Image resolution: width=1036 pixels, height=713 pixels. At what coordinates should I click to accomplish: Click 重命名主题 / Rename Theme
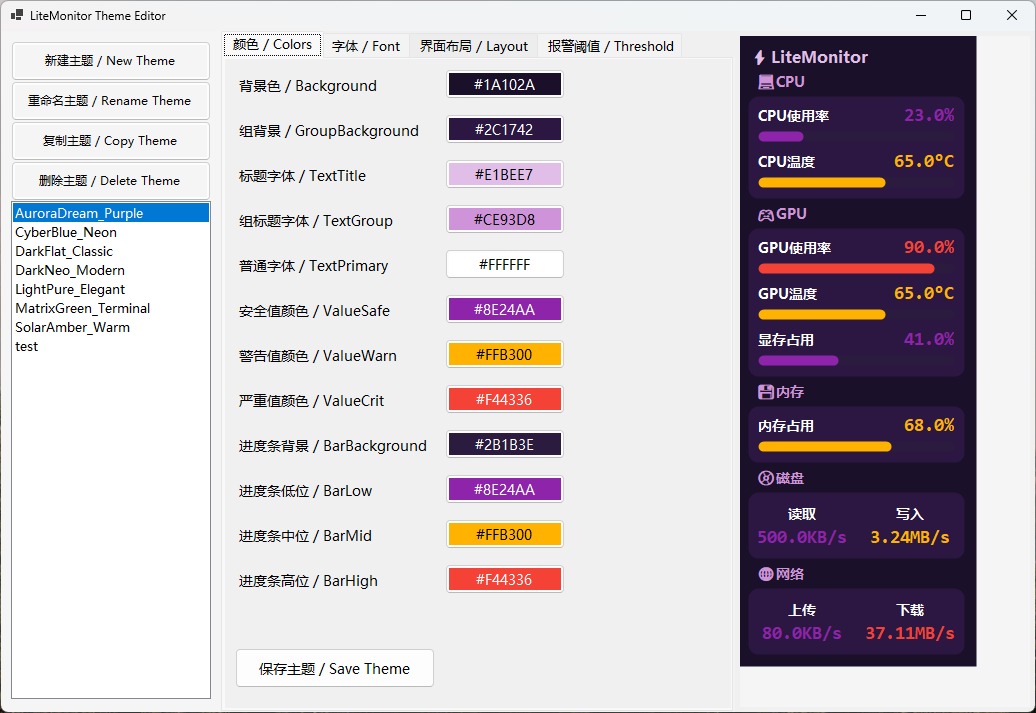(x=110, y=100)
